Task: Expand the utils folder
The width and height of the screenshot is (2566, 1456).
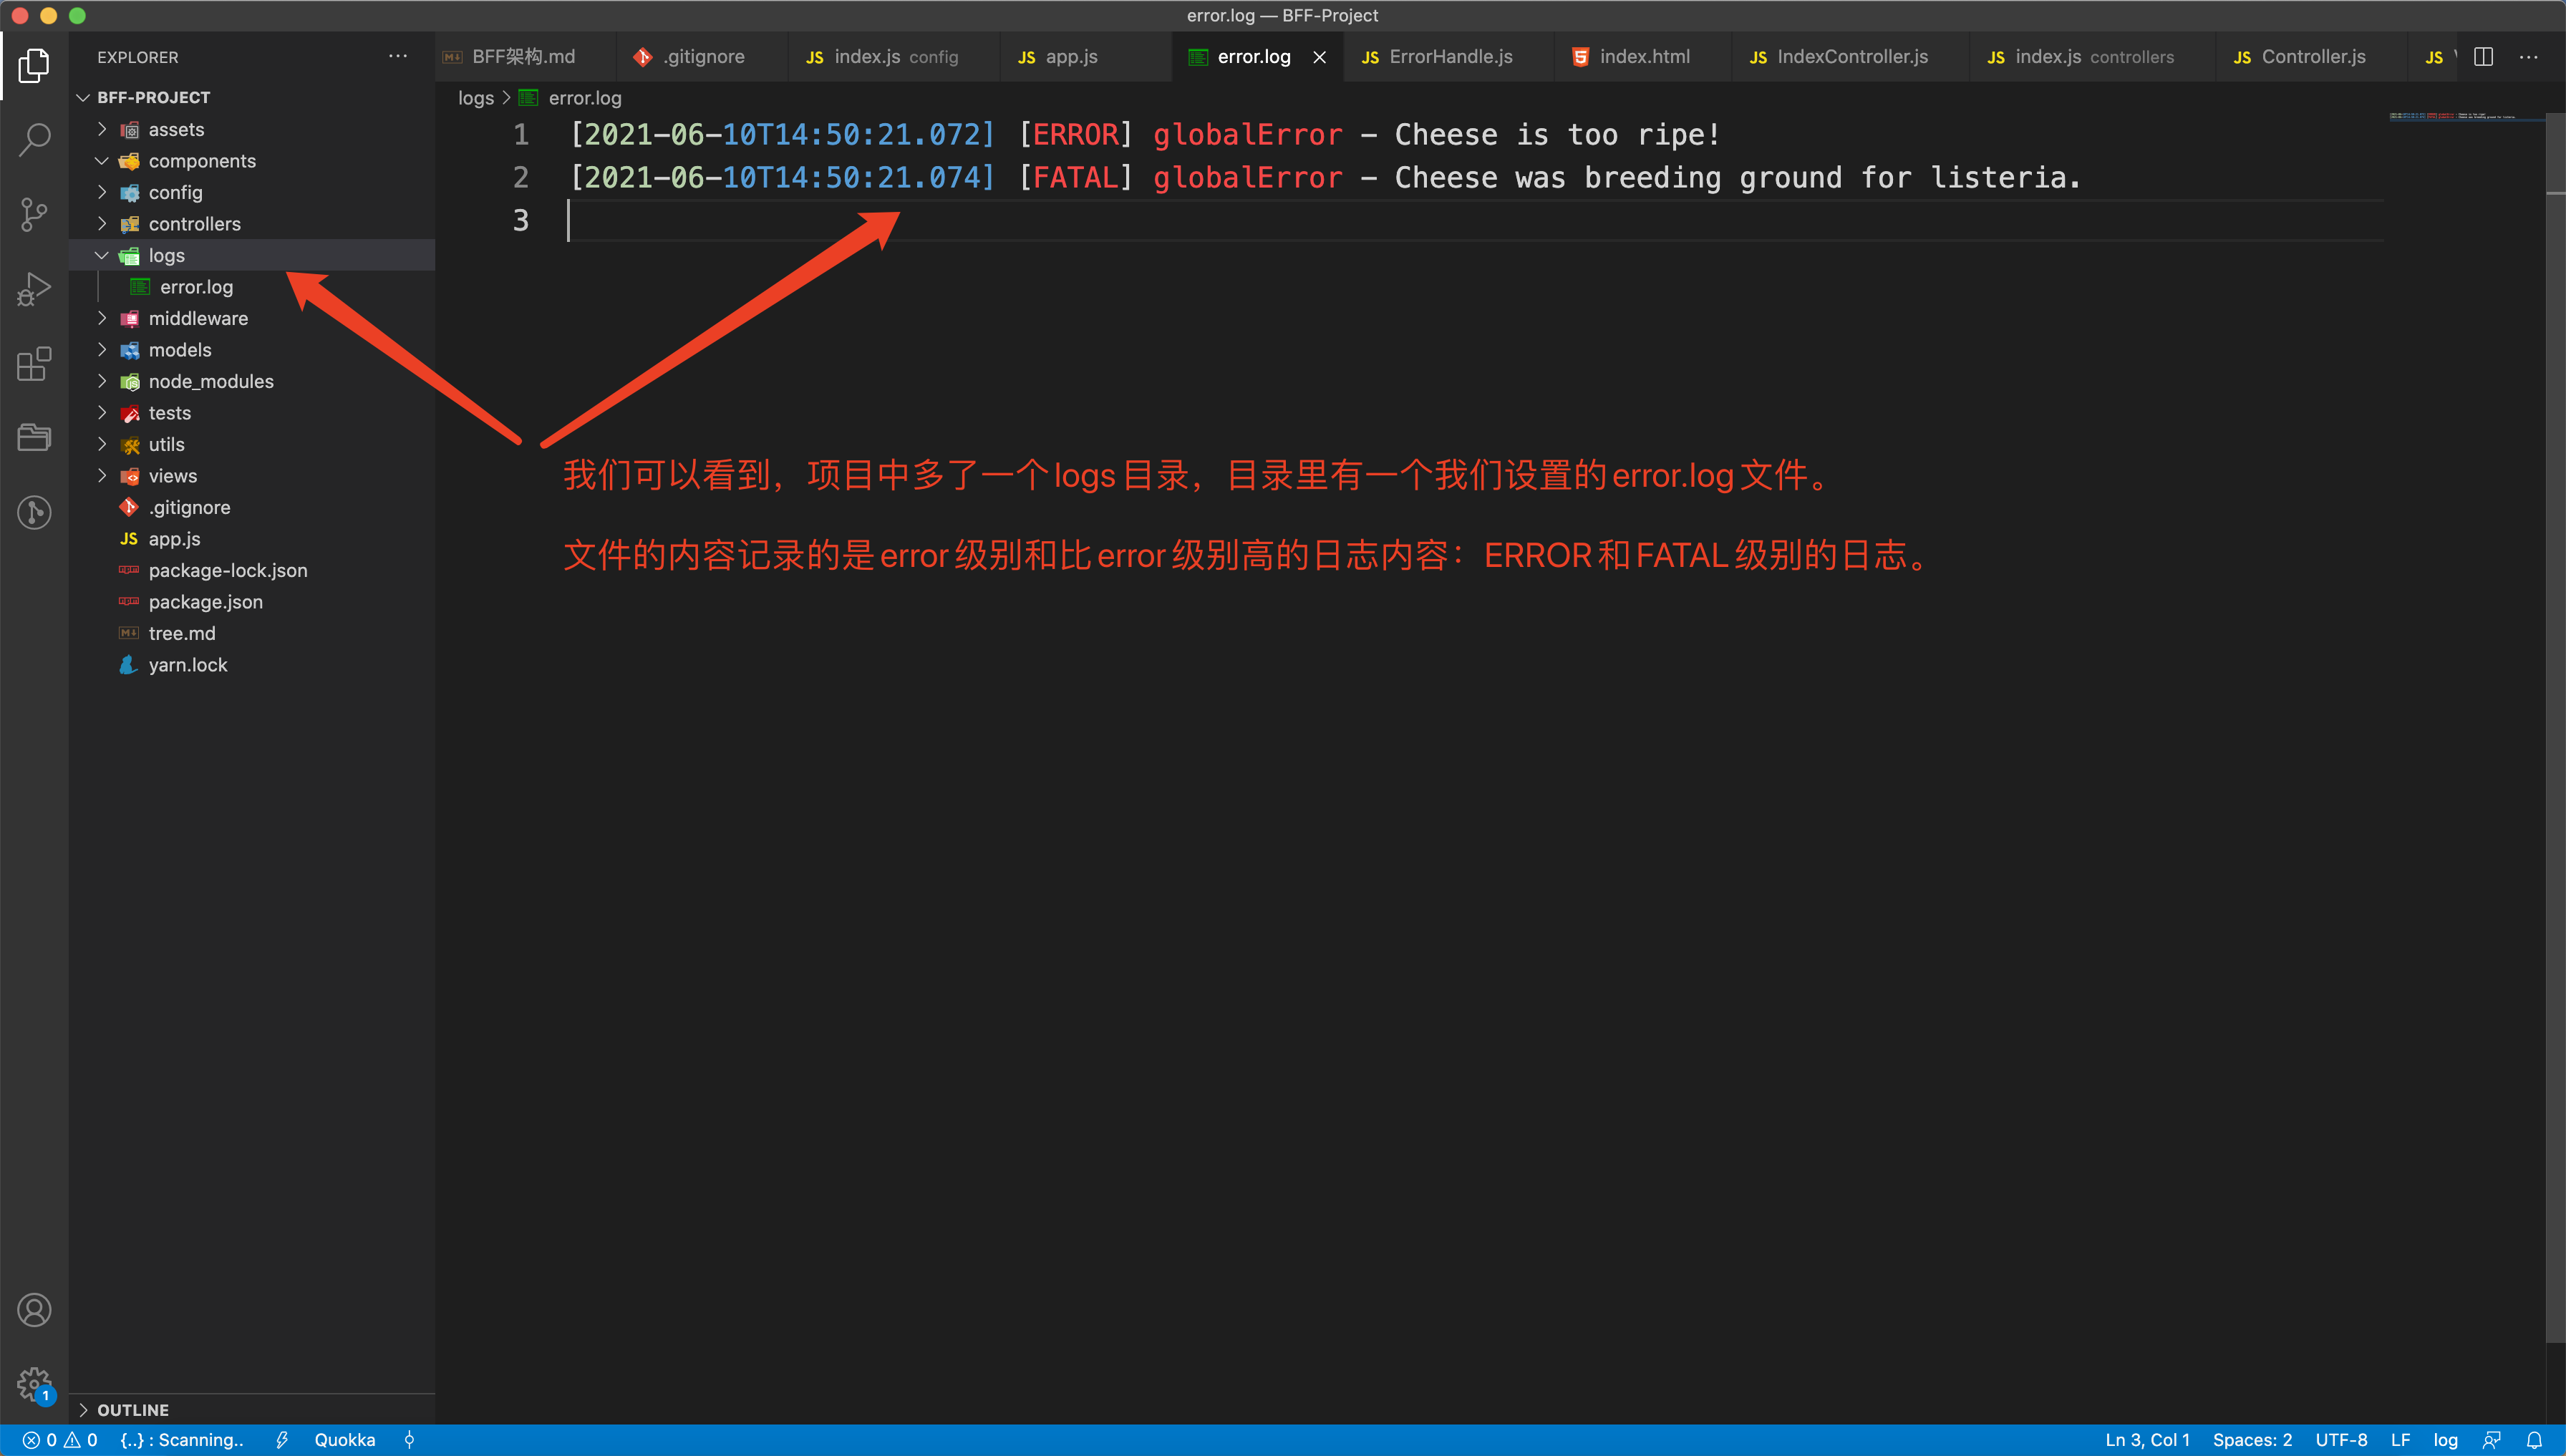Action: (252, 444)
